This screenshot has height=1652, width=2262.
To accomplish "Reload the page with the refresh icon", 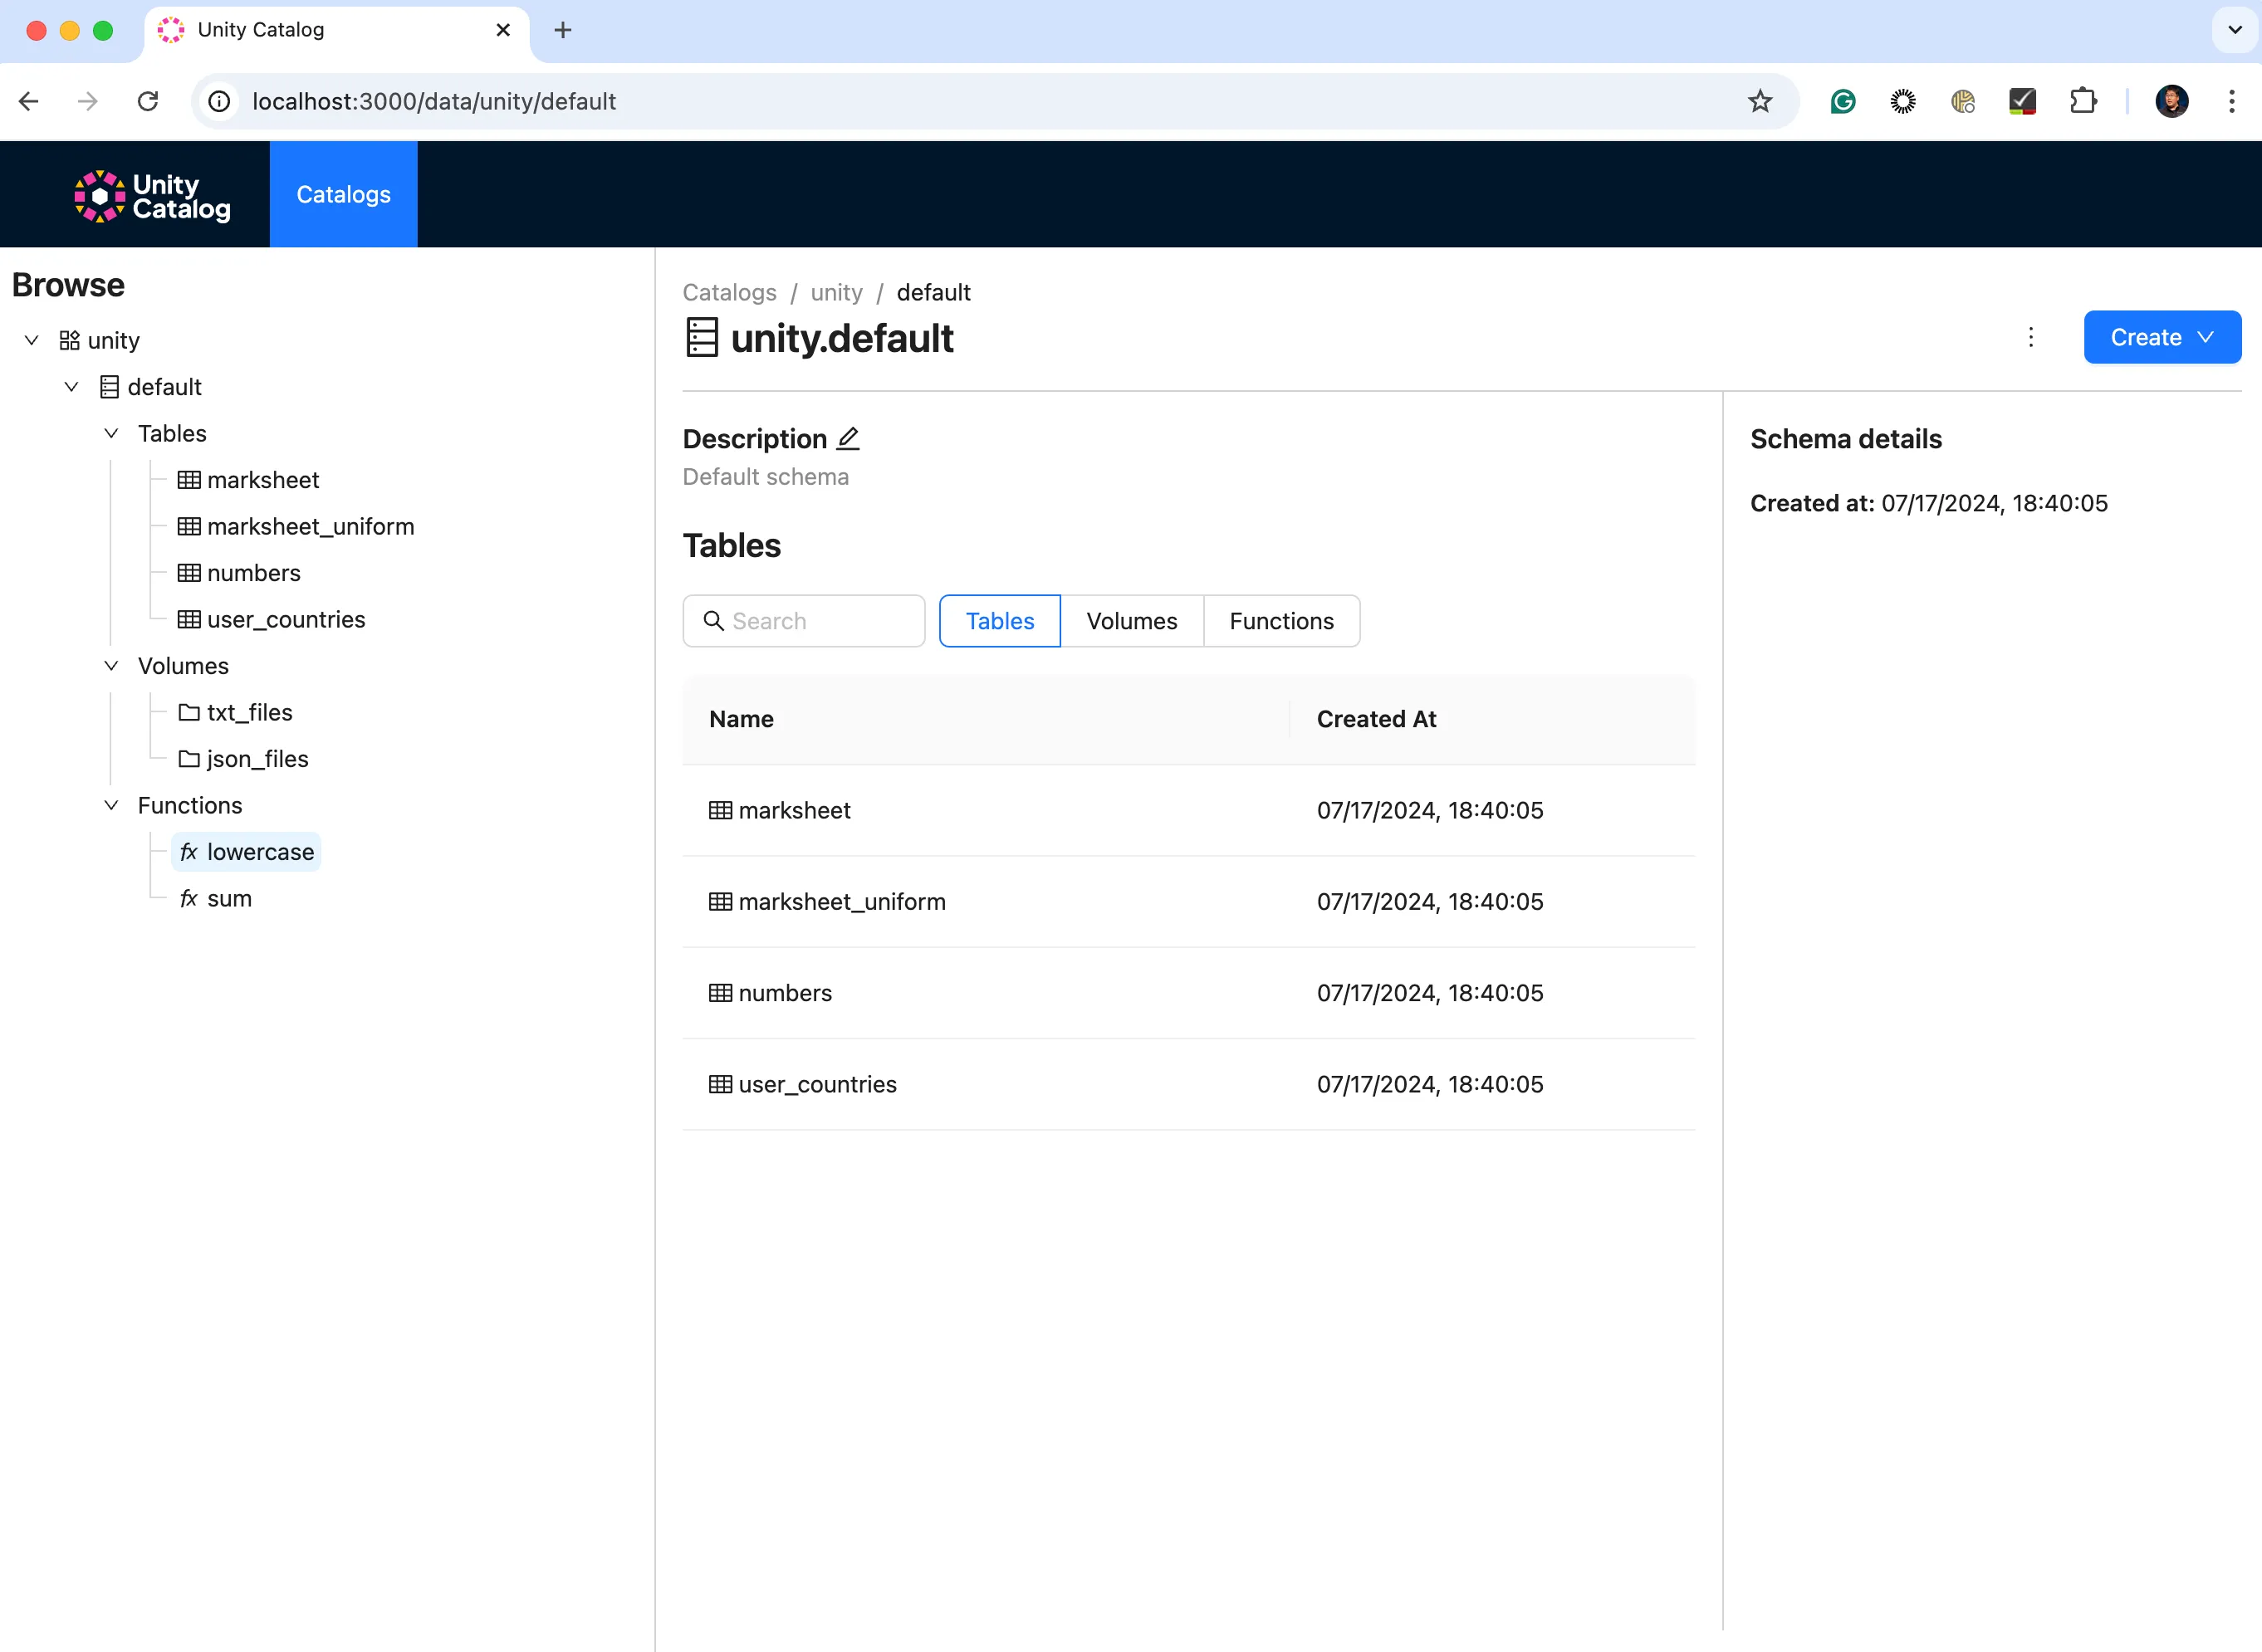I will [x=148, y=101].
